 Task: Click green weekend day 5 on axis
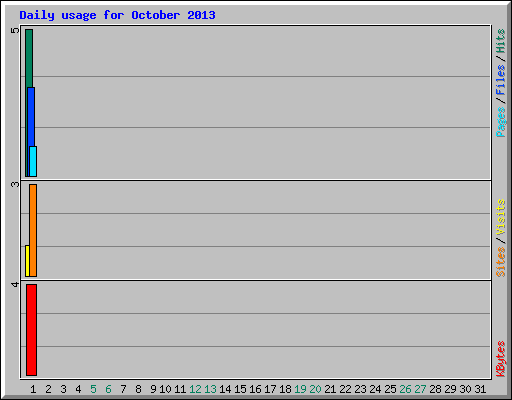(x=93, y=389)
